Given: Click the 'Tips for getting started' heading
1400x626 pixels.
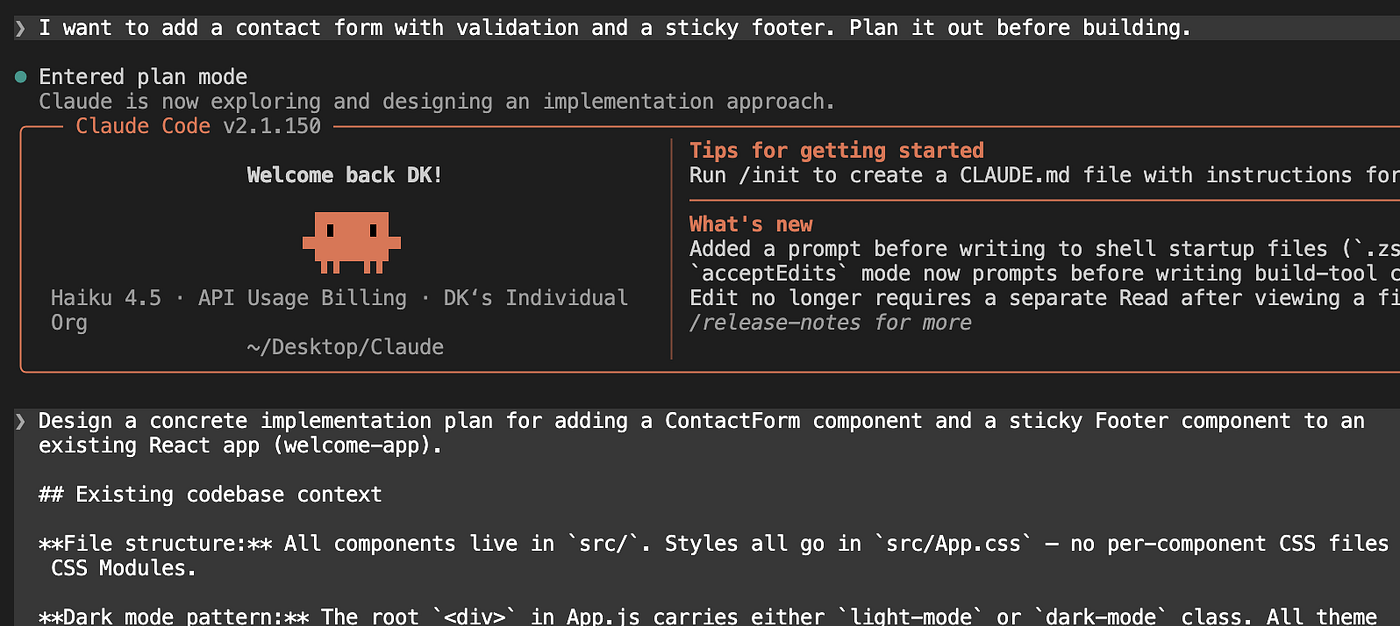Looking at the screenshot, I should (837, 151).
